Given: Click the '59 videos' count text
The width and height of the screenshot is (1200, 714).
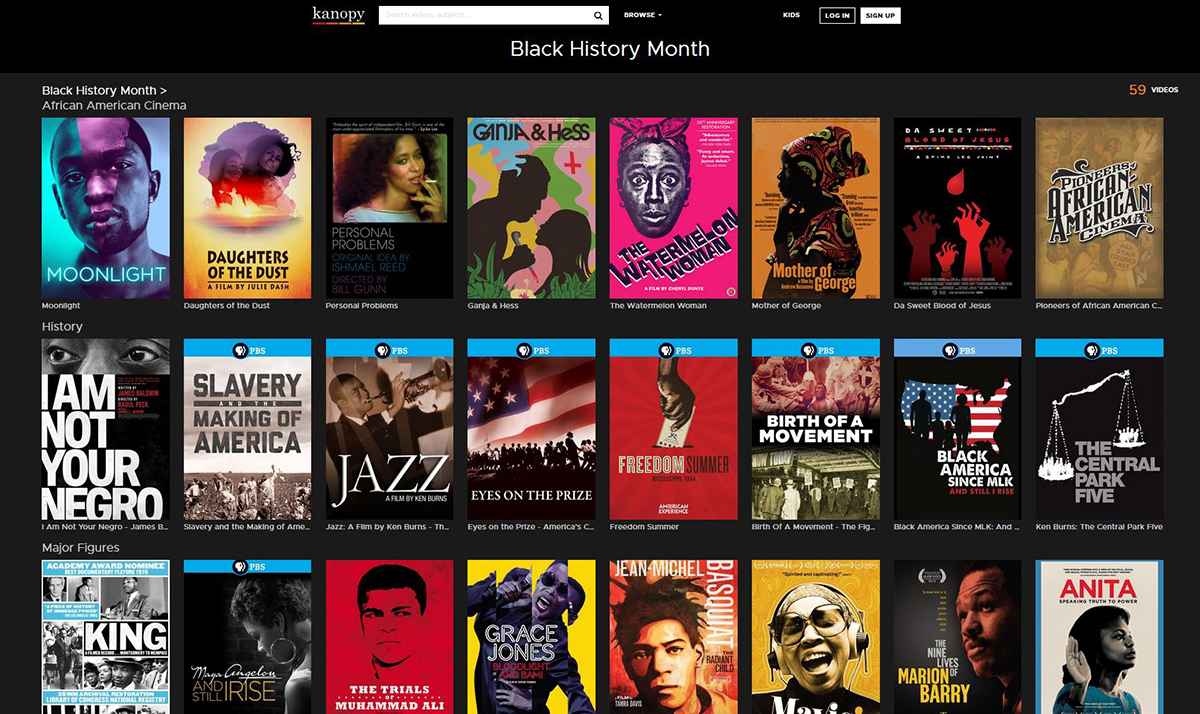Looking at the screenshot, I should click(x=1153, y=90).
